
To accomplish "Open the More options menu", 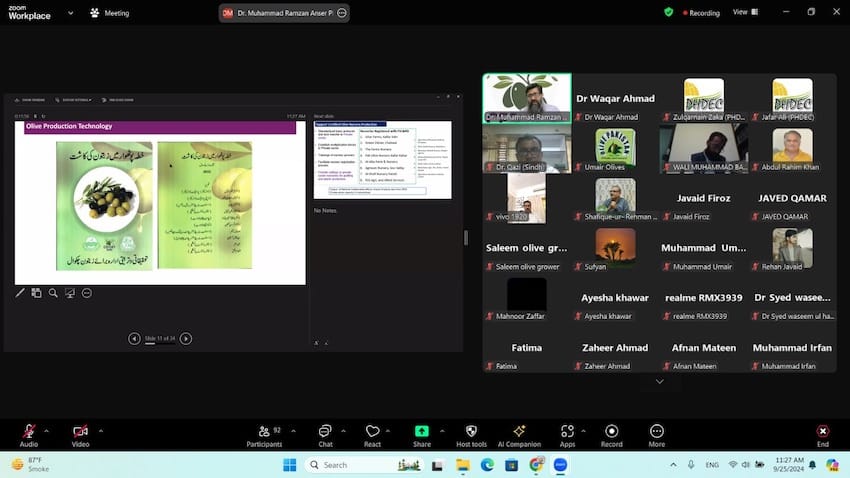I will coord(656,432).
